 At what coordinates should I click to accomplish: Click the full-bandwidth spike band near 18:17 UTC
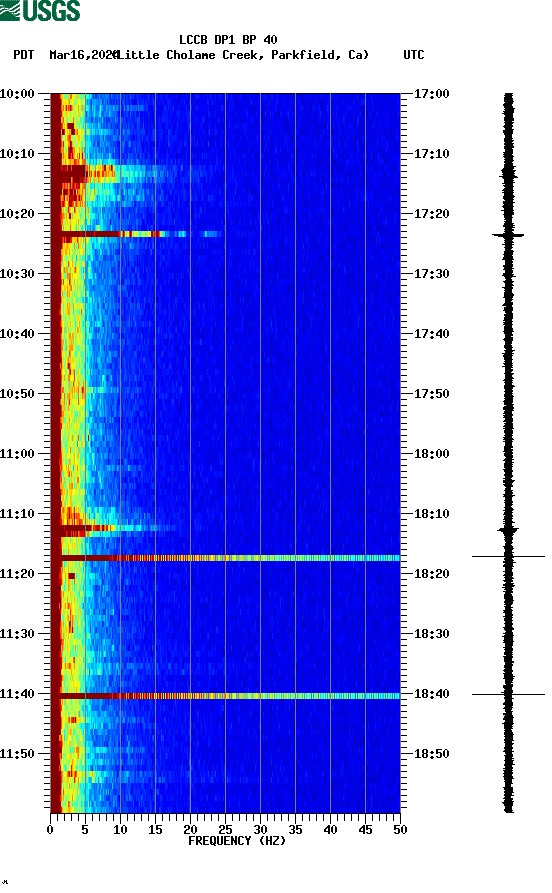tap(226, 558)
